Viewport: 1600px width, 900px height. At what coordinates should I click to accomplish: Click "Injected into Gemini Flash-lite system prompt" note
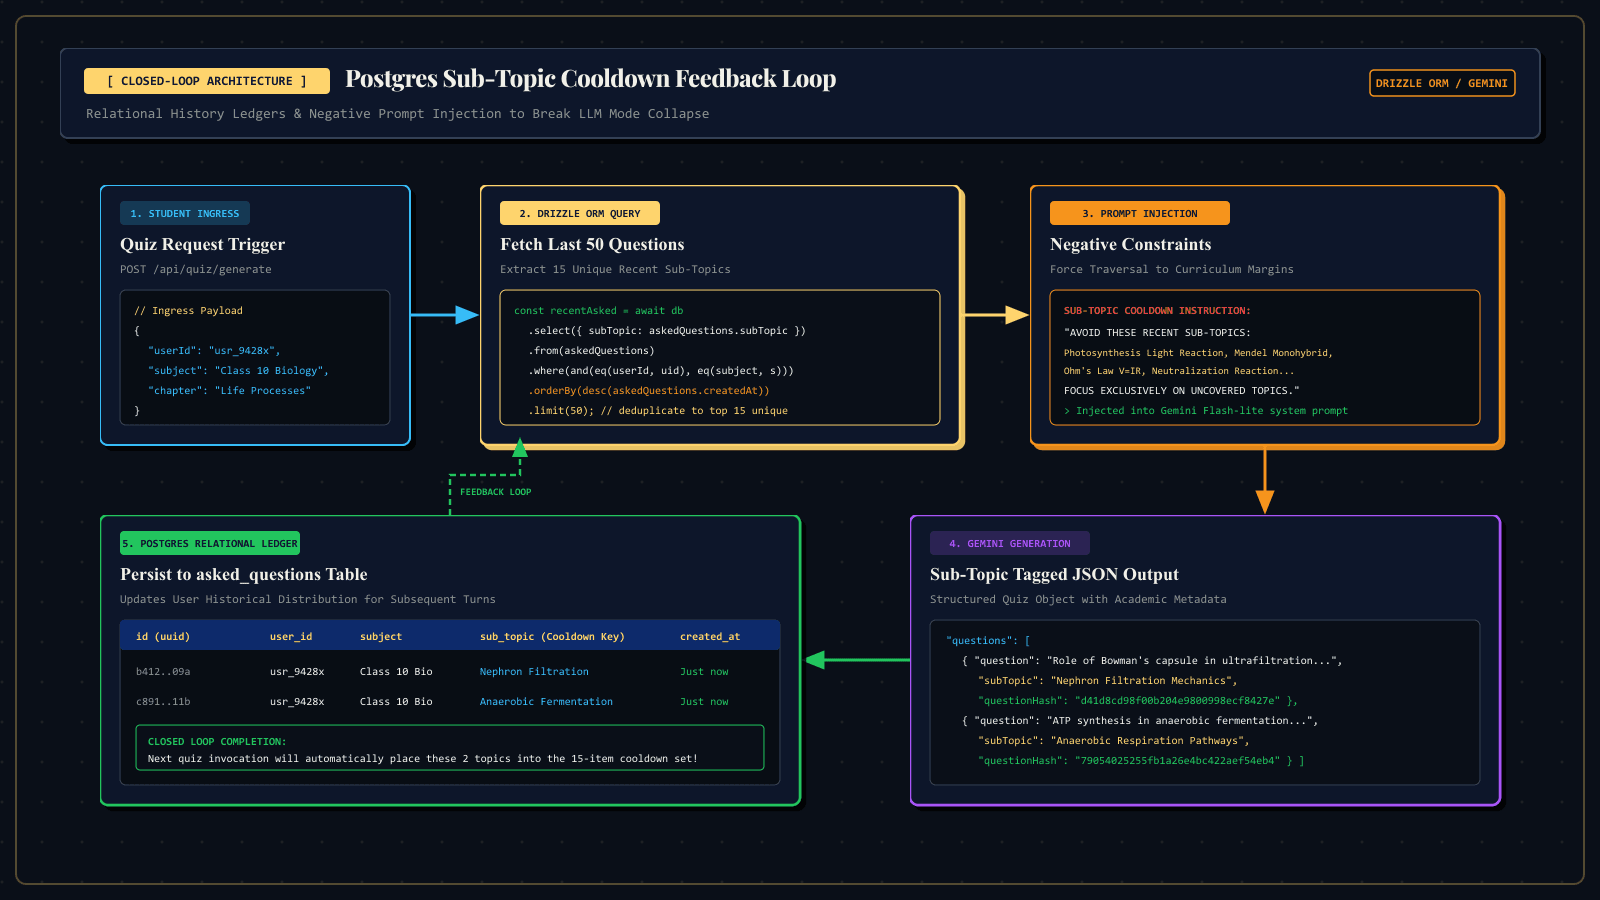[1206, 411]
